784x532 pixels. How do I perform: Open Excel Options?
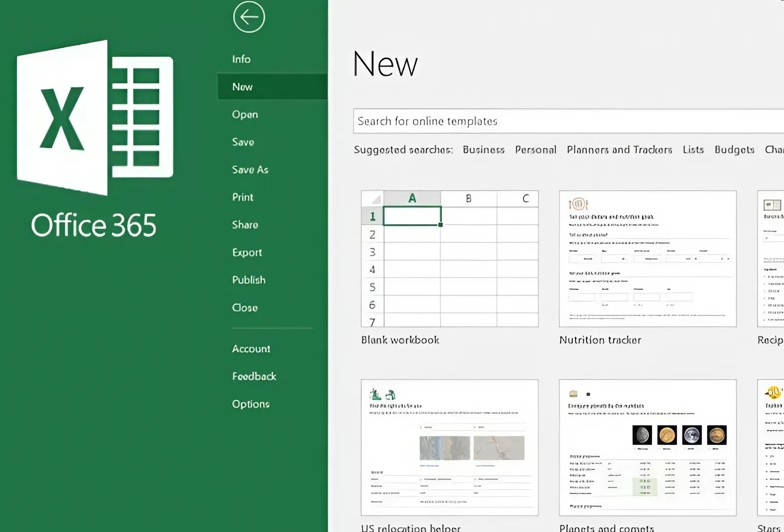click(x=250, y=404)
